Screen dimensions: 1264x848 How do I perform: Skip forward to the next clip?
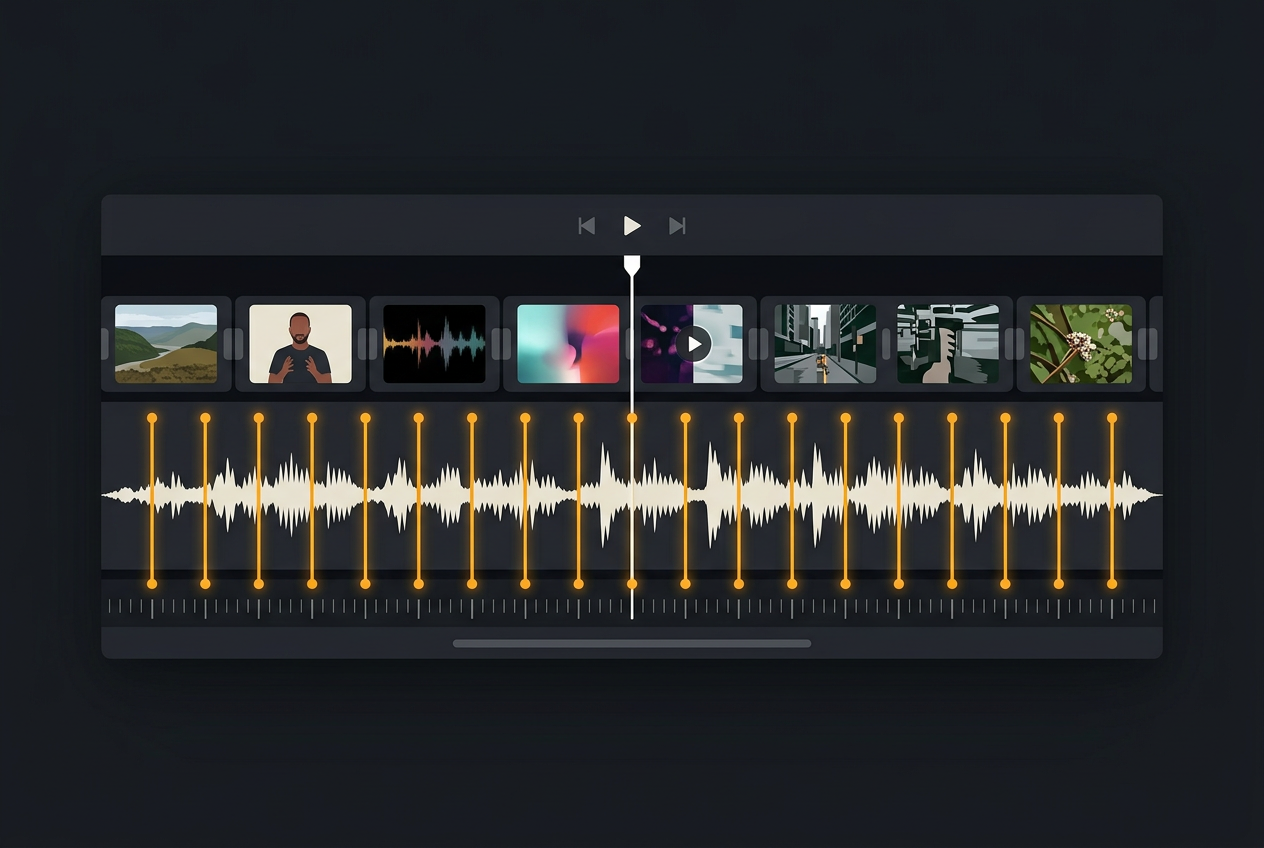click(677, 226)
